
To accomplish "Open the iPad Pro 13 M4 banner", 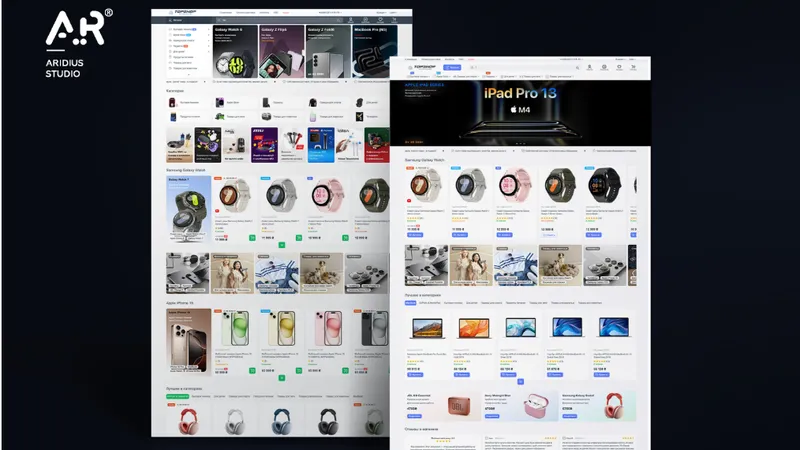I will 520,113.
